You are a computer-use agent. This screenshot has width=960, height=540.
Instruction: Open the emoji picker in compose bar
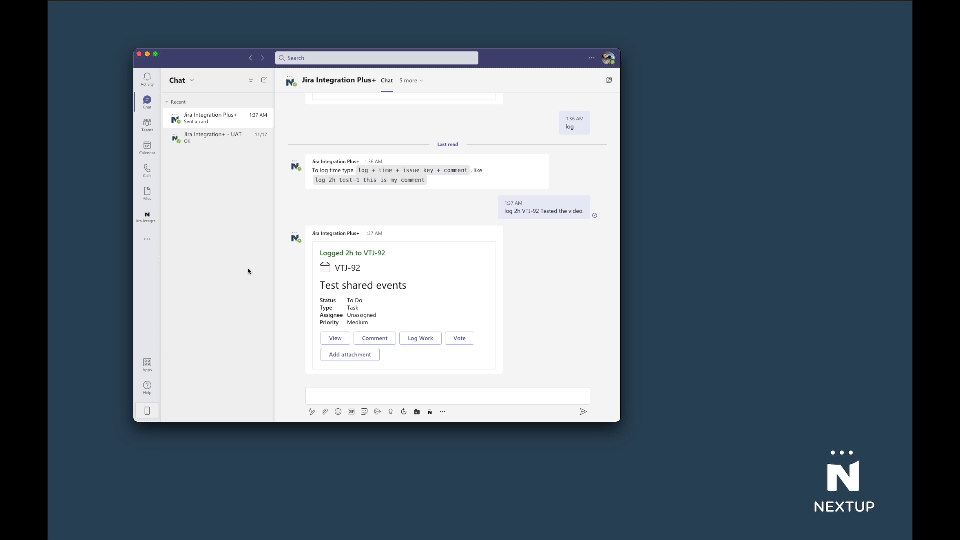pos(338,411)
